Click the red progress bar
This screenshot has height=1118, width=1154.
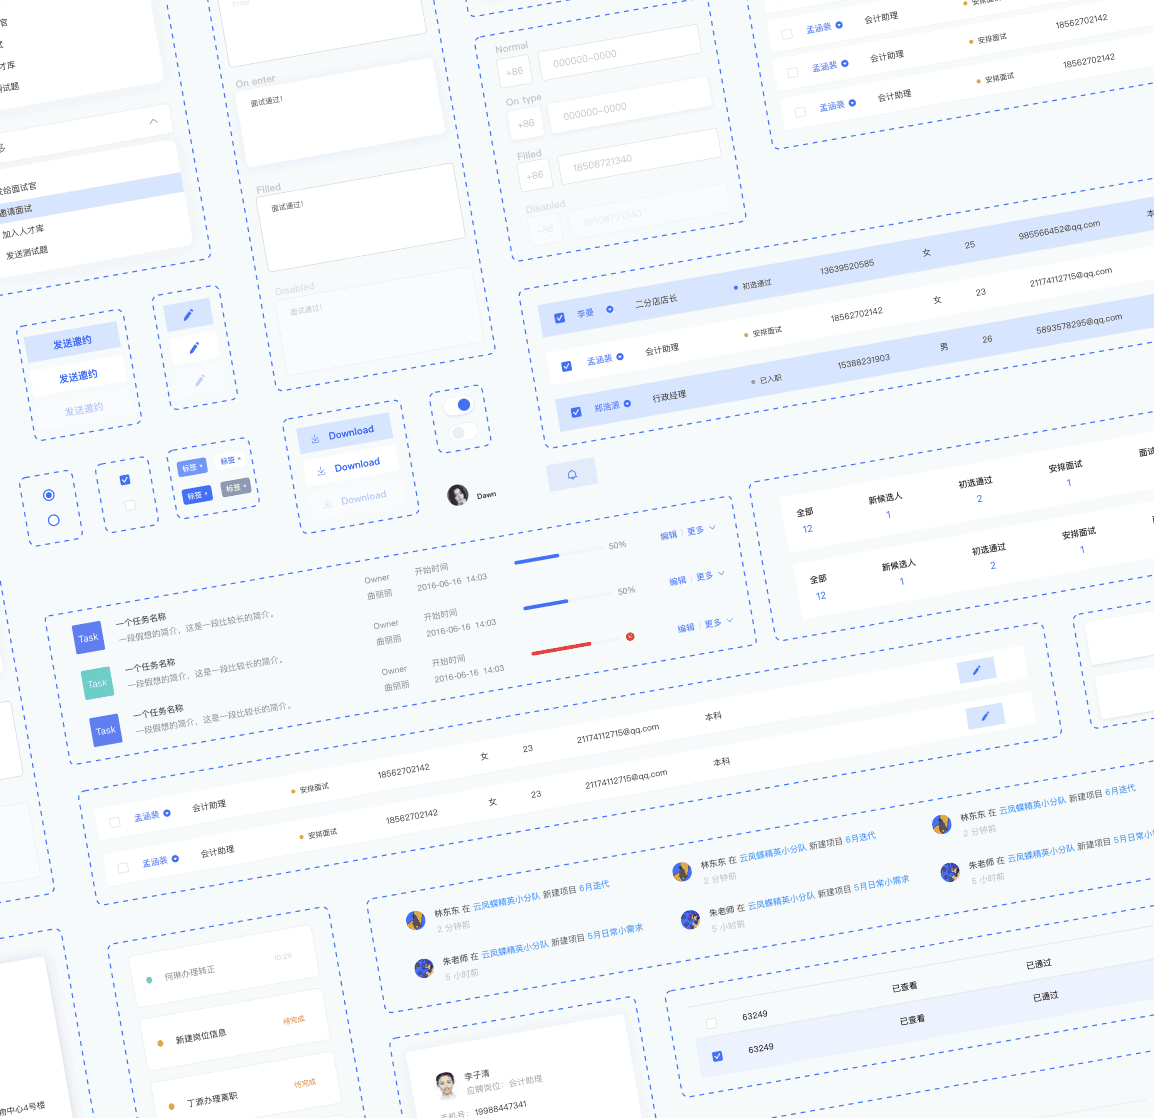(561, 649)
